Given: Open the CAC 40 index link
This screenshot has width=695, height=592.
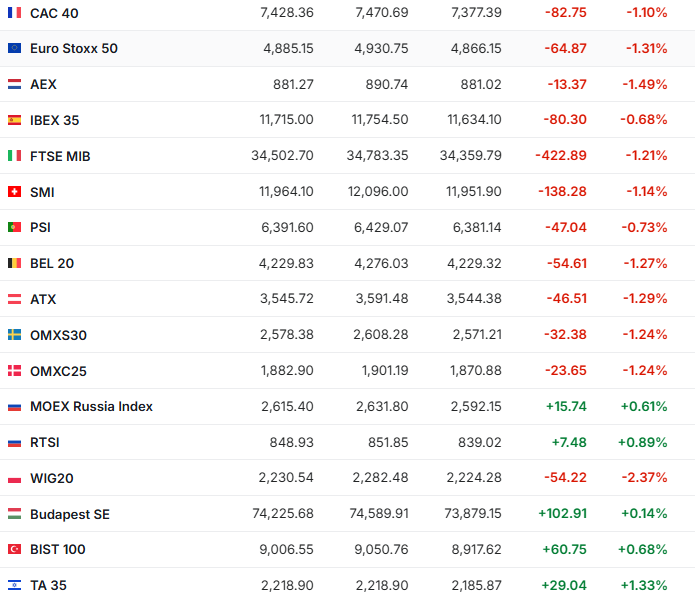Looking at the screenshot, I should 54,13.
